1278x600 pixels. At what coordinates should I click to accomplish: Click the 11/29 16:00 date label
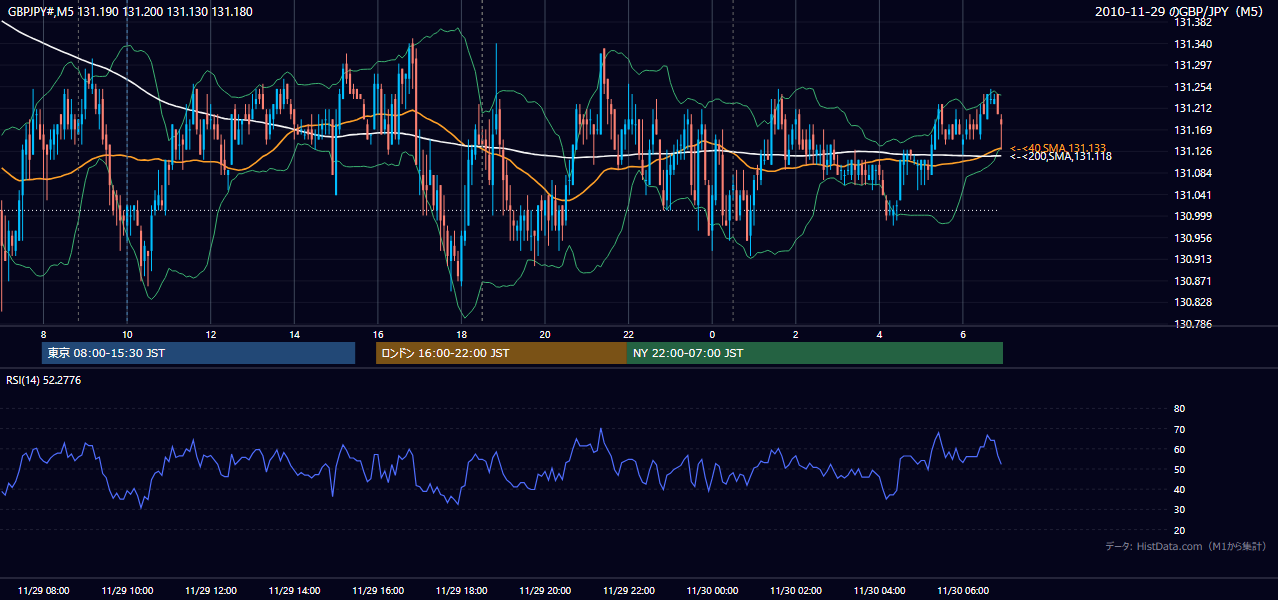378,591
